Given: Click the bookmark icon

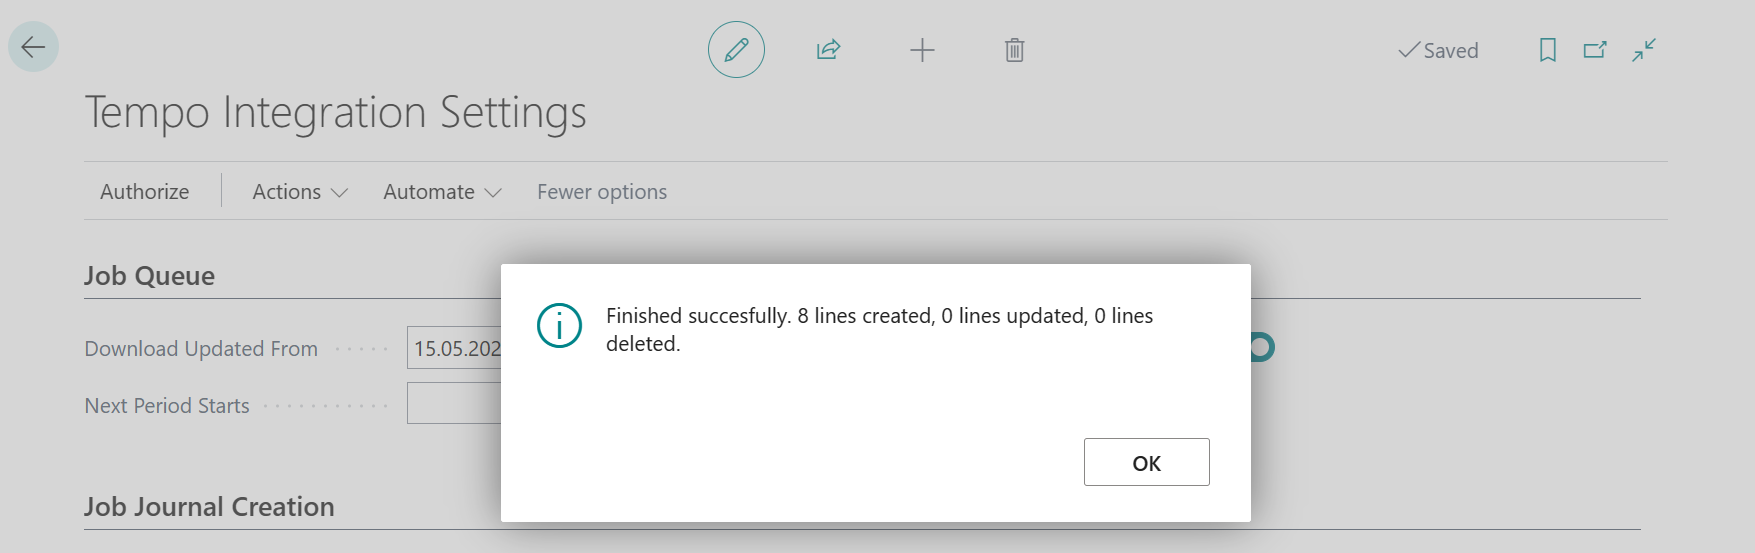Looking at the screenshot, I should (1547, 50).
